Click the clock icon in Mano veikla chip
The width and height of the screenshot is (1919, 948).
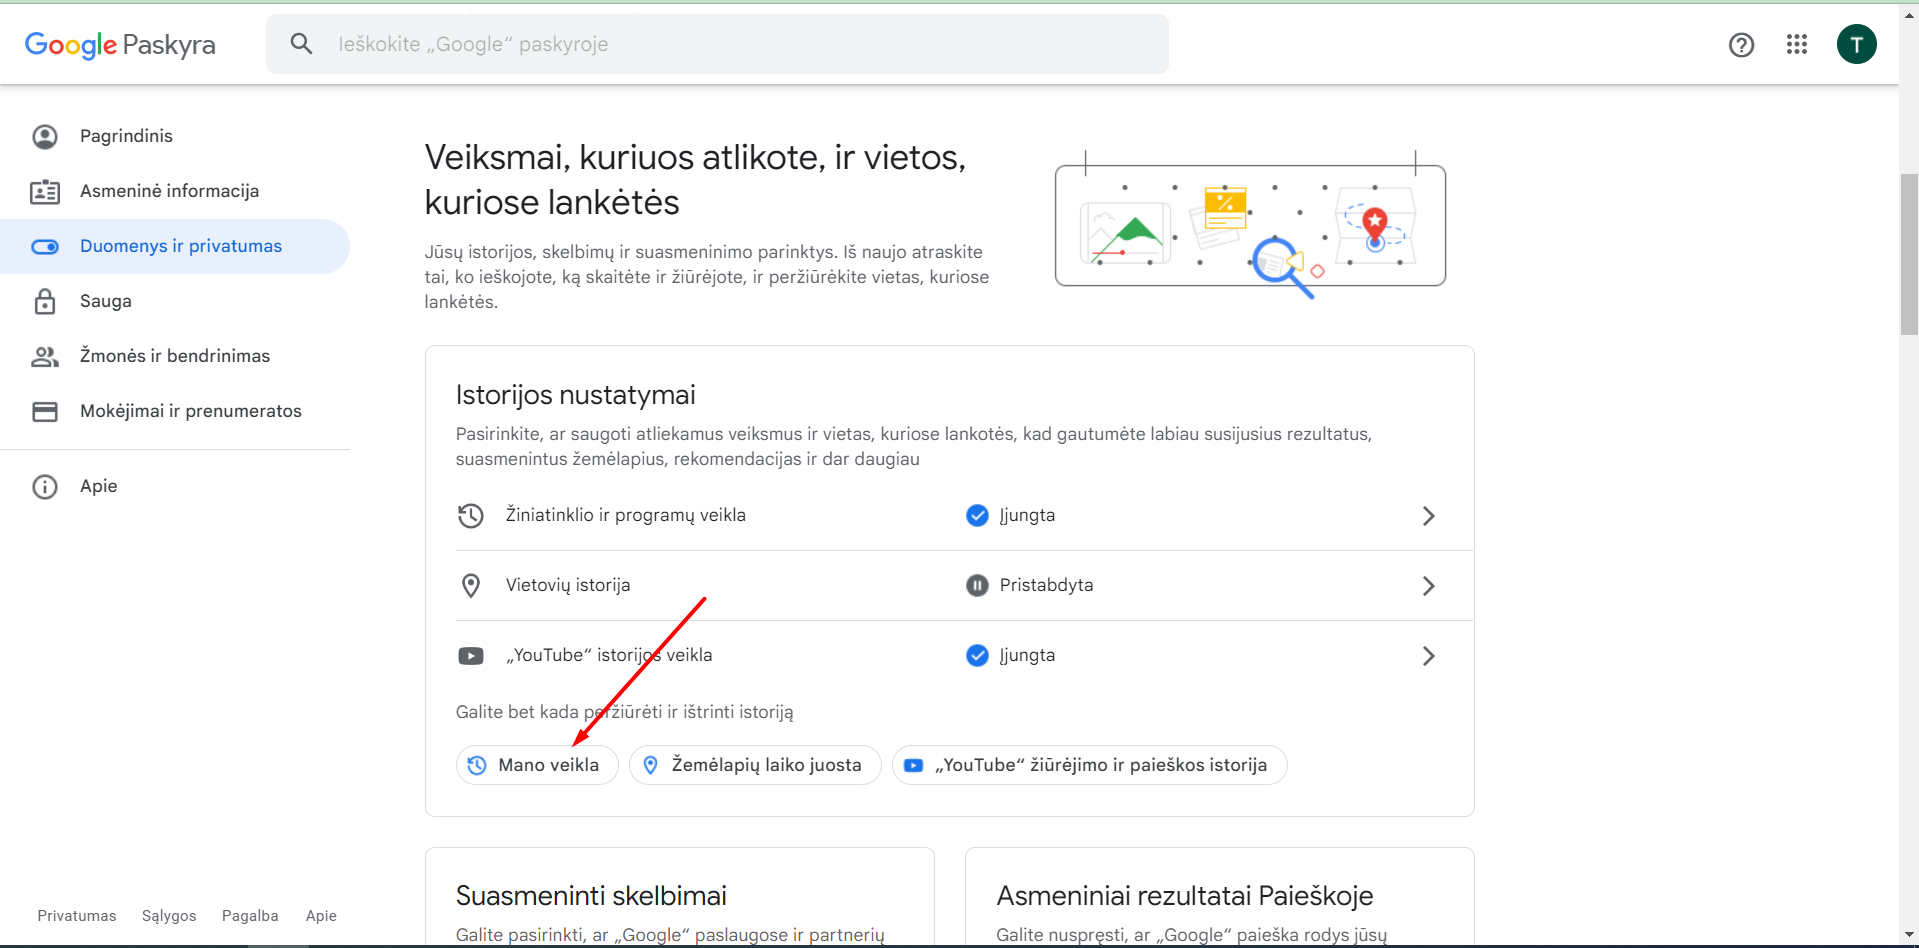pos(477,765)
